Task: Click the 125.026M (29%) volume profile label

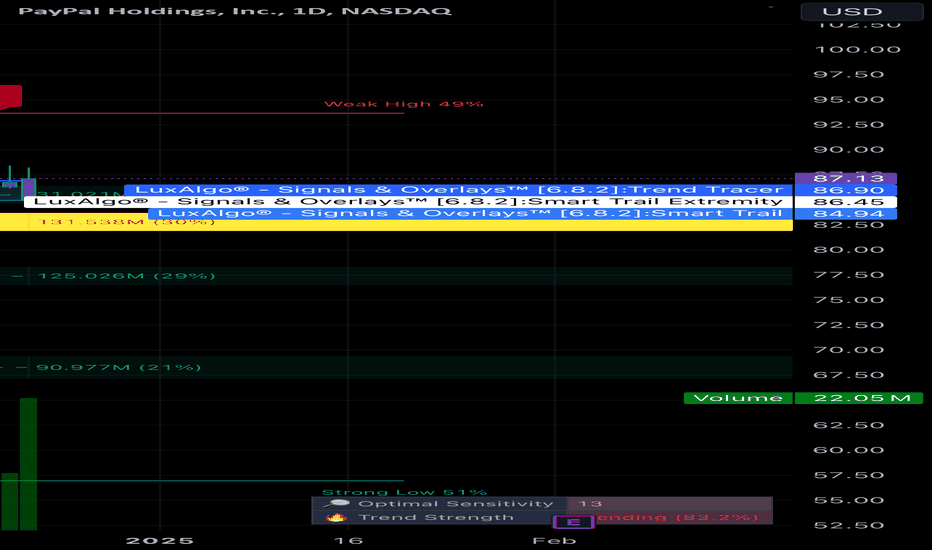Action: pos(126,276)
